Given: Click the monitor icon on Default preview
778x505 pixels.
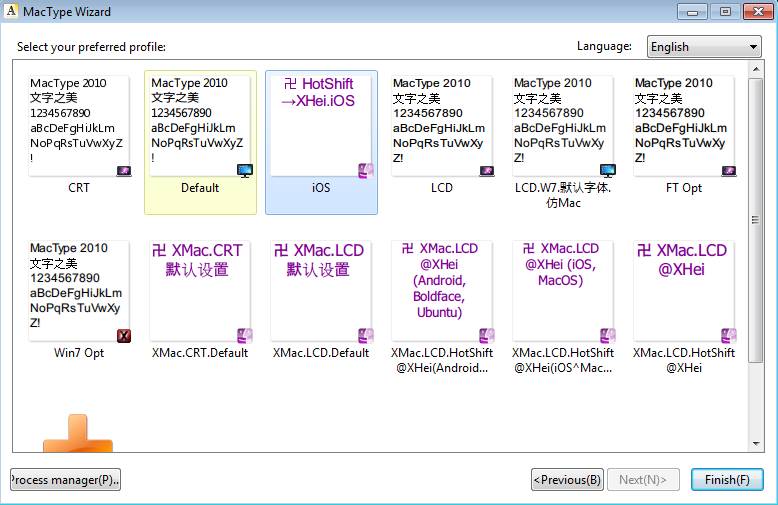Looking at the screenshot, I should coord(245,171).
